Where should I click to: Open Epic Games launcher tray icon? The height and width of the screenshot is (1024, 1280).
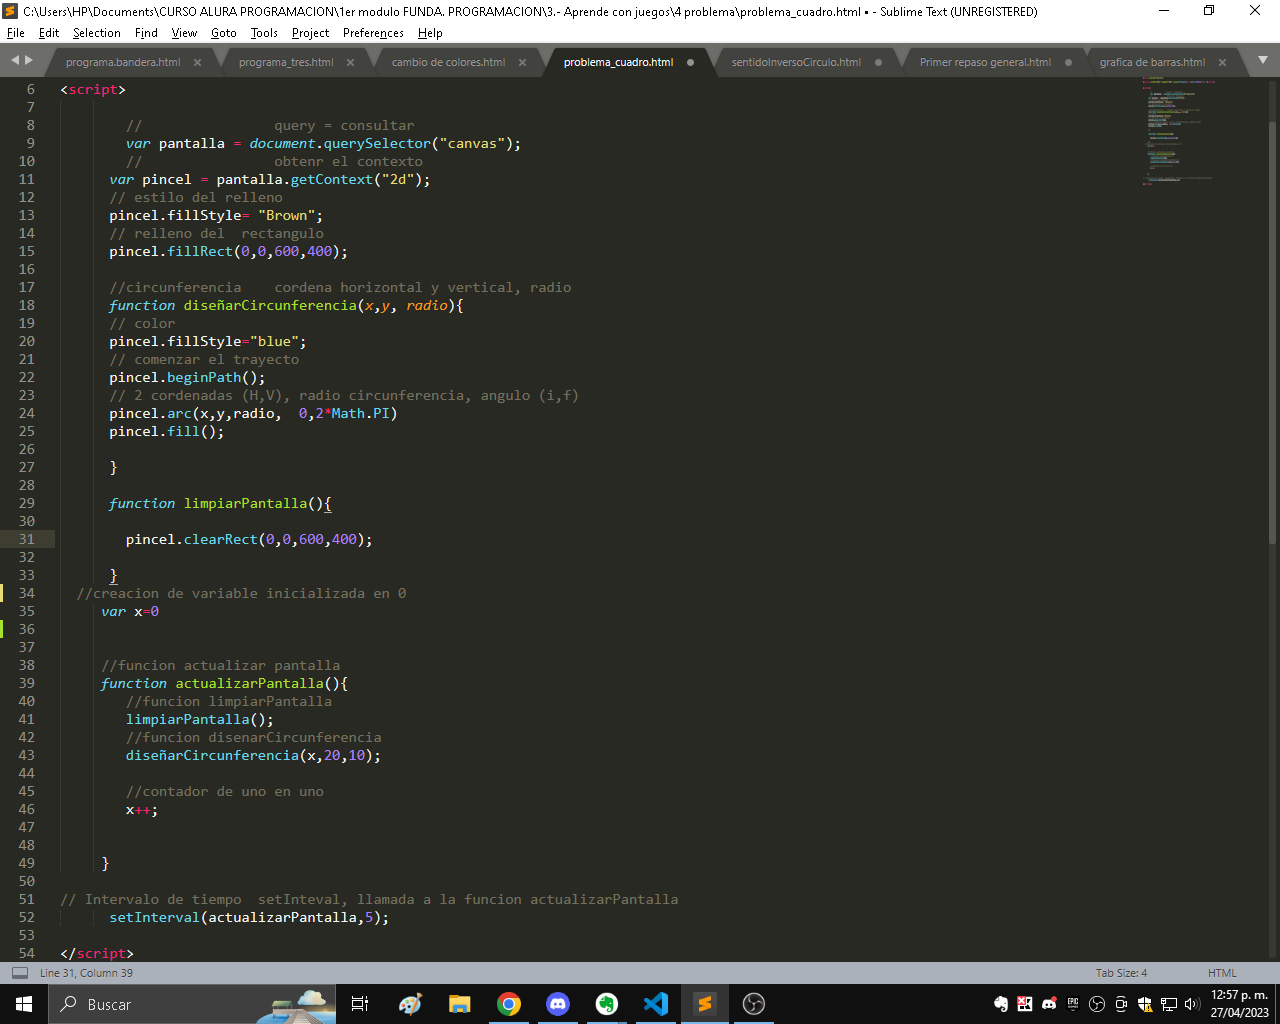1073,1004
